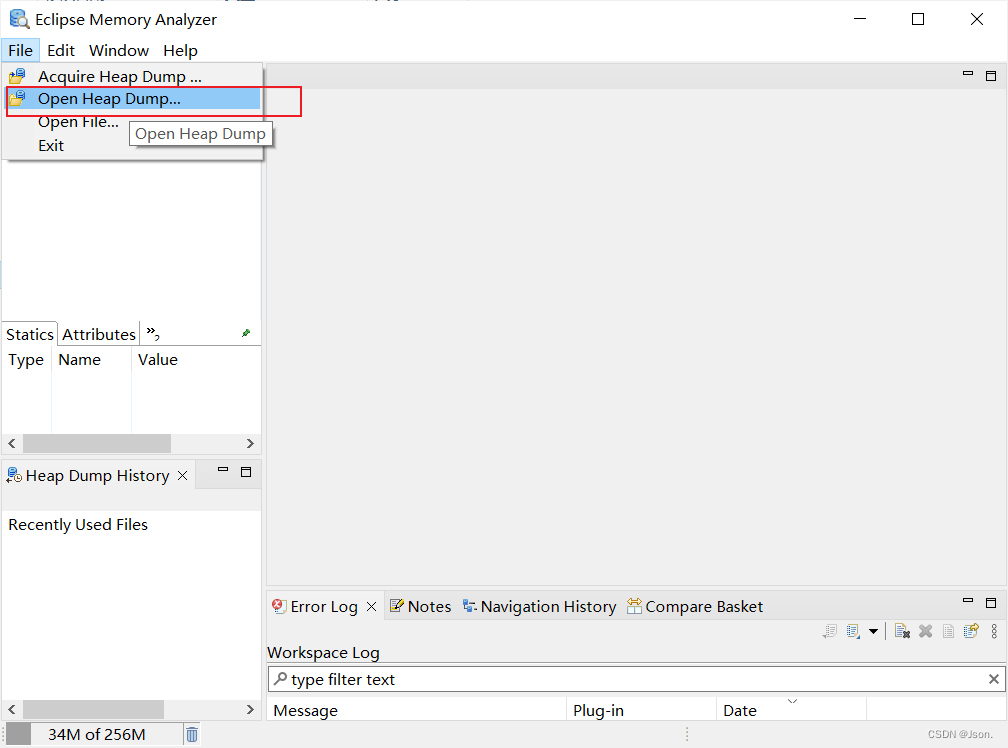Close the Error Log tab
The image size is (1008, 748).
tap(372, 607)
